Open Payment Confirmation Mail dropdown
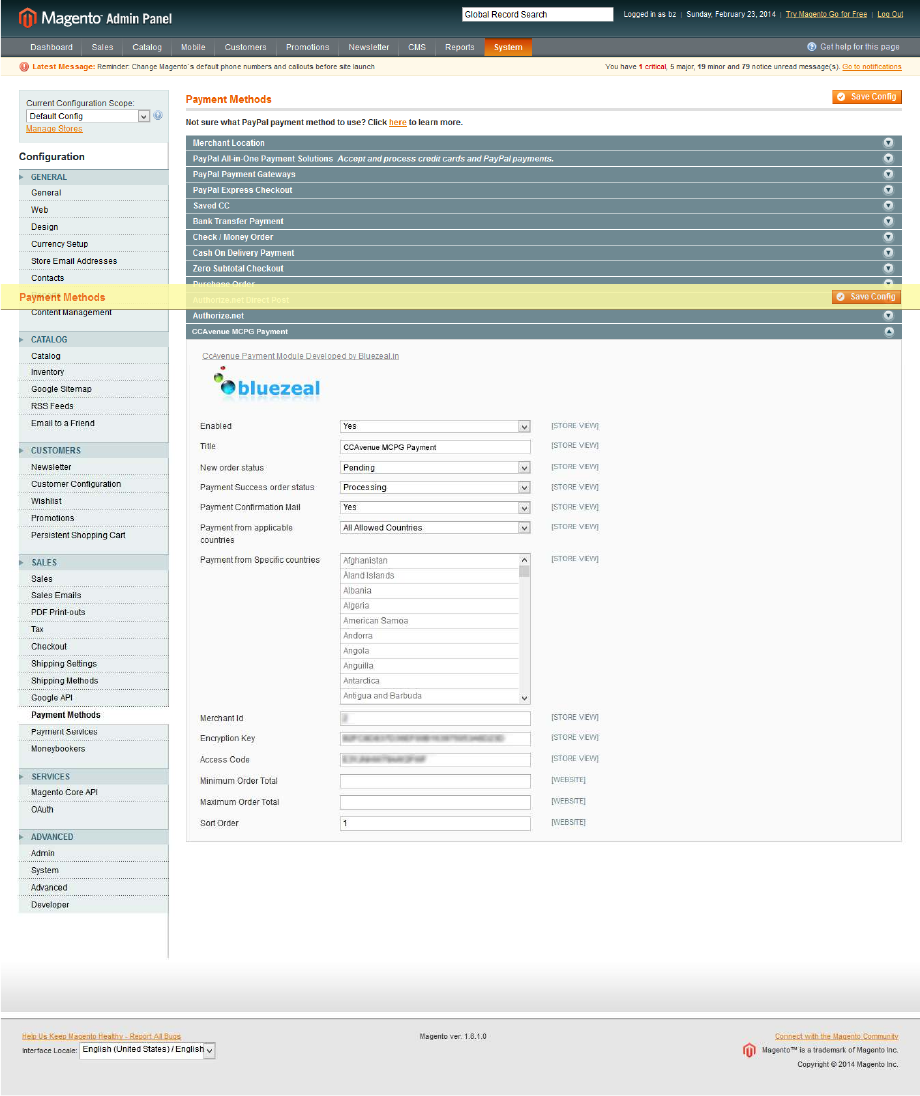This screenshot has width=920, height=1096. point(435,507)
